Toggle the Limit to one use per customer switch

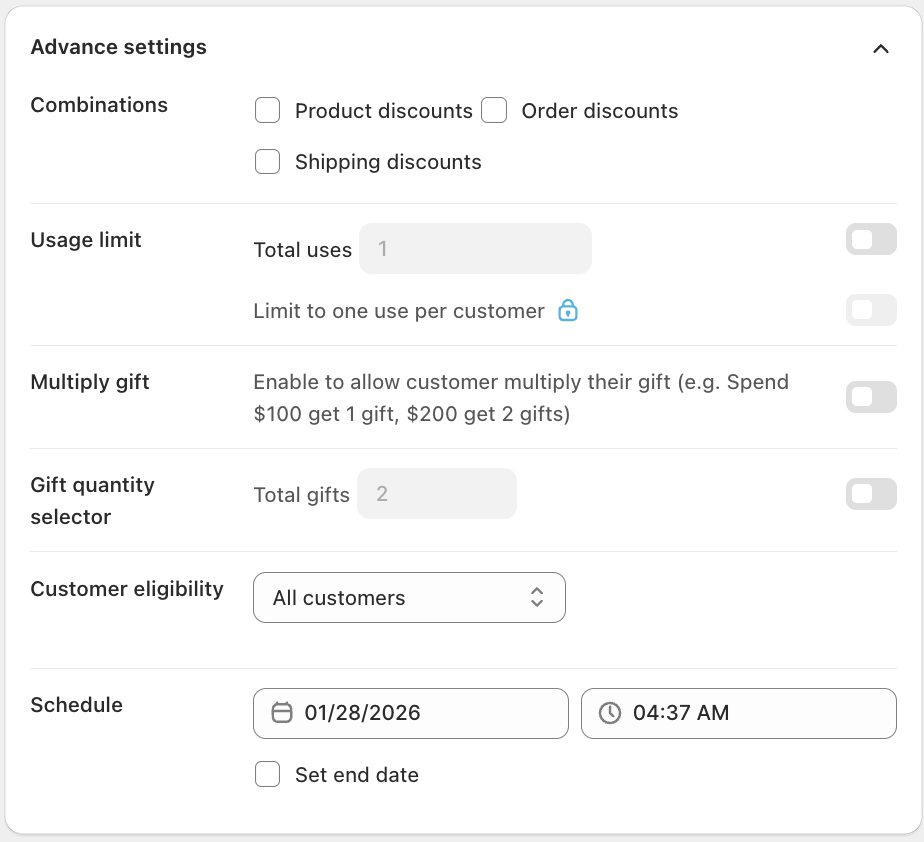[871, 310]
